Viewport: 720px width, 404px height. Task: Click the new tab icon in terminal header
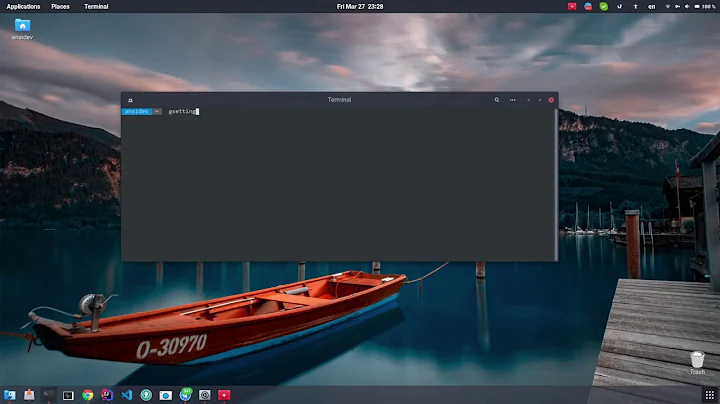click(x=130, y=100)
